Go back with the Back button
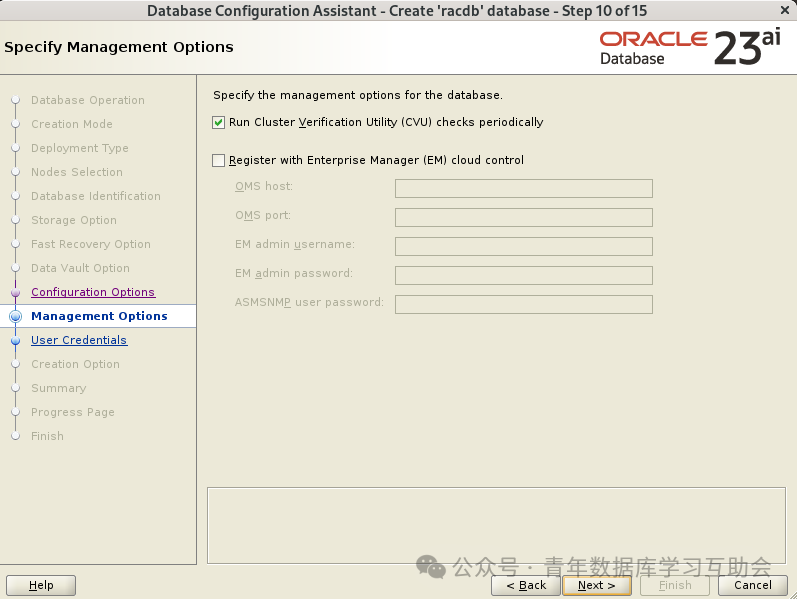797x599 pixels. 526,585
